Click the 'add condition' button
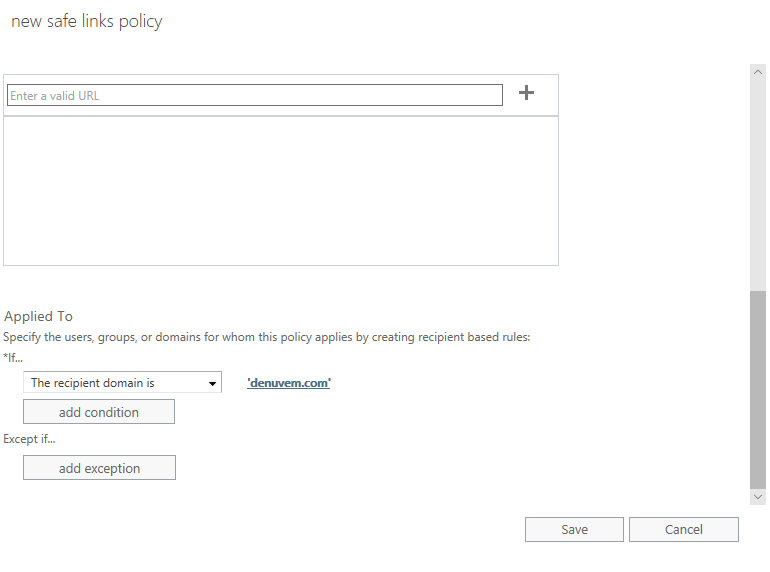This screenshot has width=770, height=572. [x=99, y=412]
